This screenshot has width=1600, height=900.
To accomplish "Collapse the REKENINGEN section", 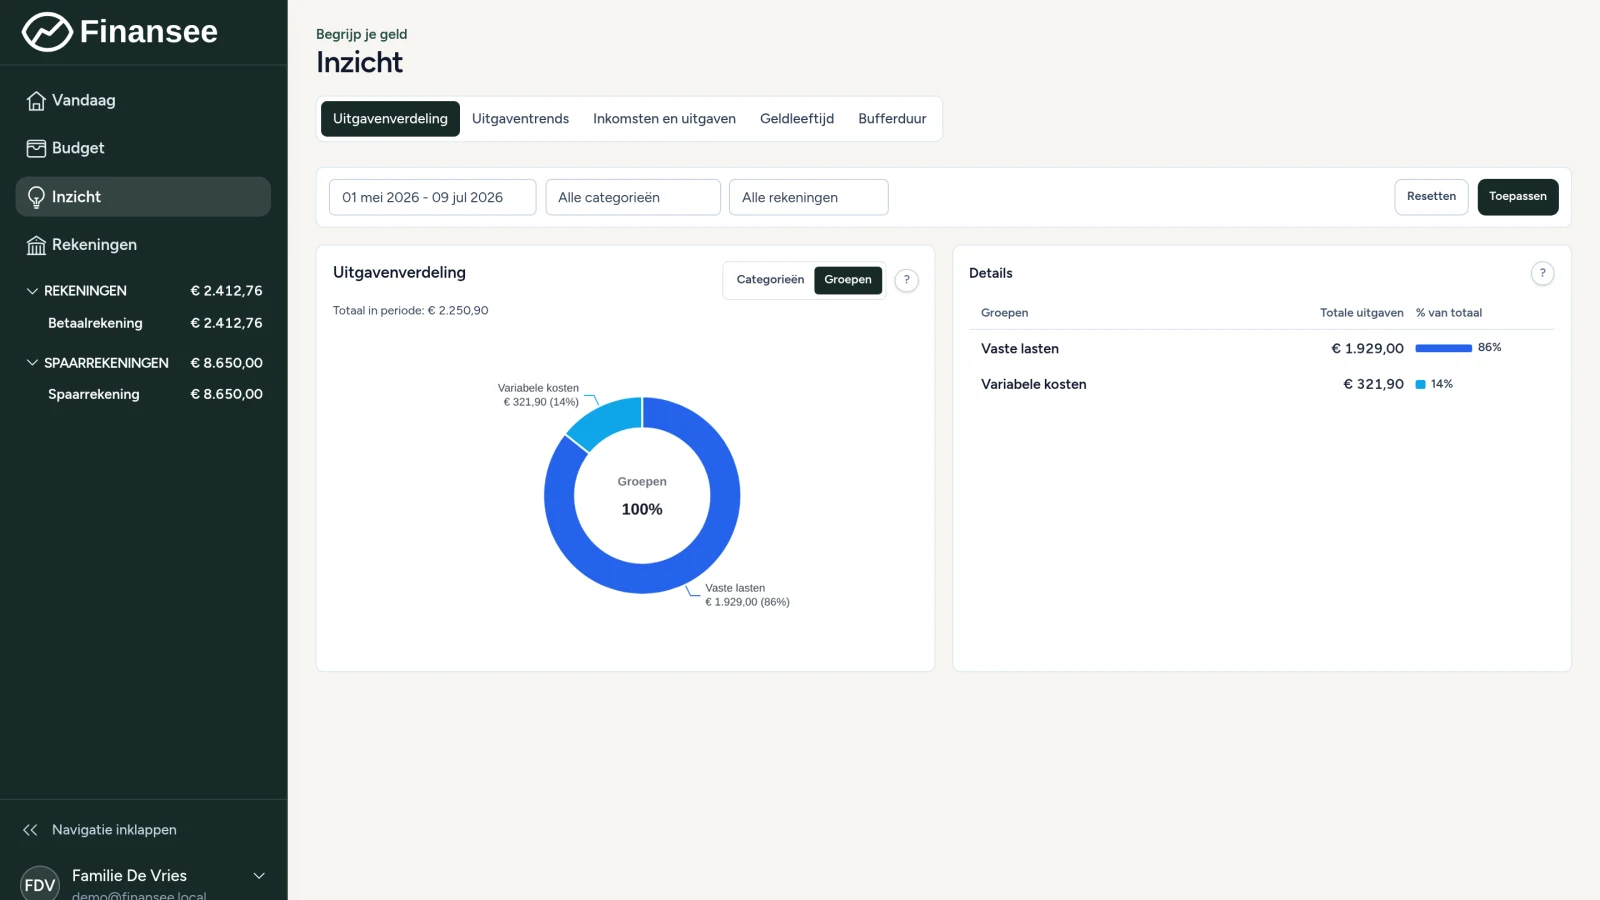I will click(32, 291).
